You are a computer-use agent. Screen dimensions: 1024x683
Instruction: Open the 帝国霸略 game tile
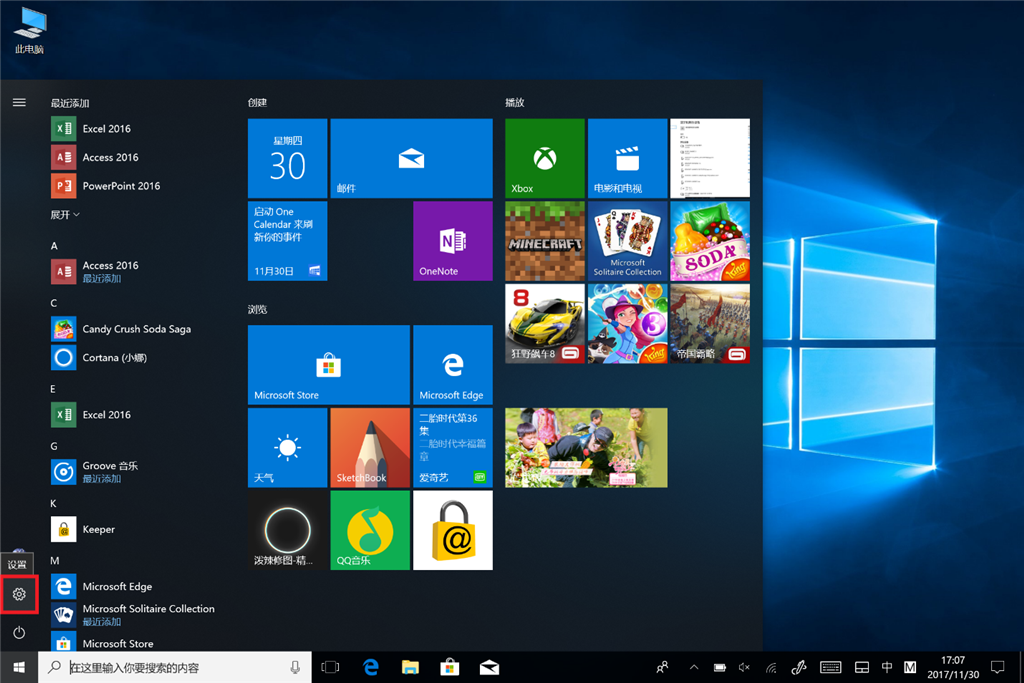[x=710, y=323]
